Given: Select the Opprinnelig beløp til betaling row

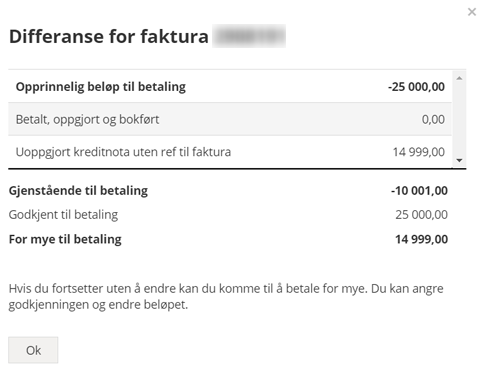Looking at the screenshot, I should [230, 87].
